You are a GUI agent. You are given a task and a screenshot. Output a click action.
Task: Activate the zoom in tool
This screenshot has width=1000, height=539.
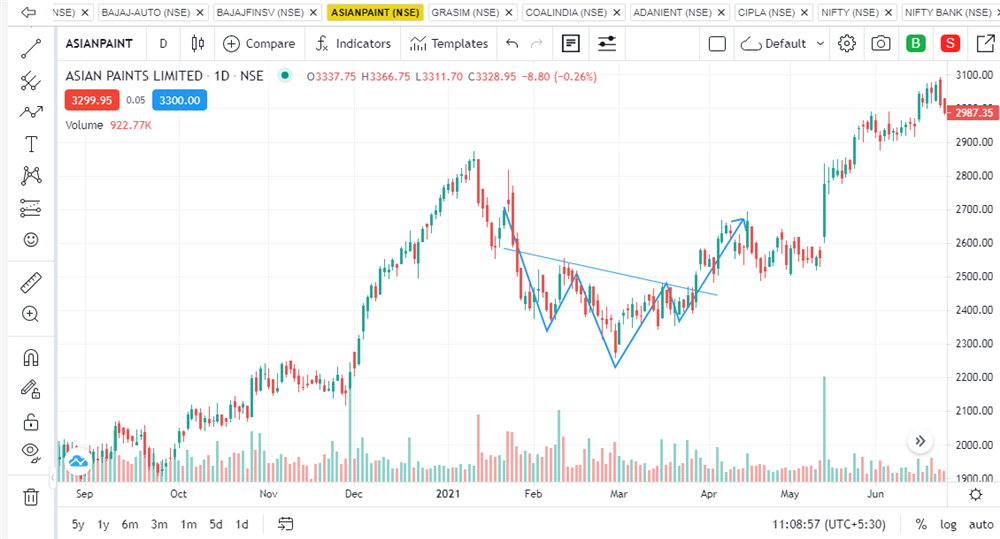click(31, 314)
